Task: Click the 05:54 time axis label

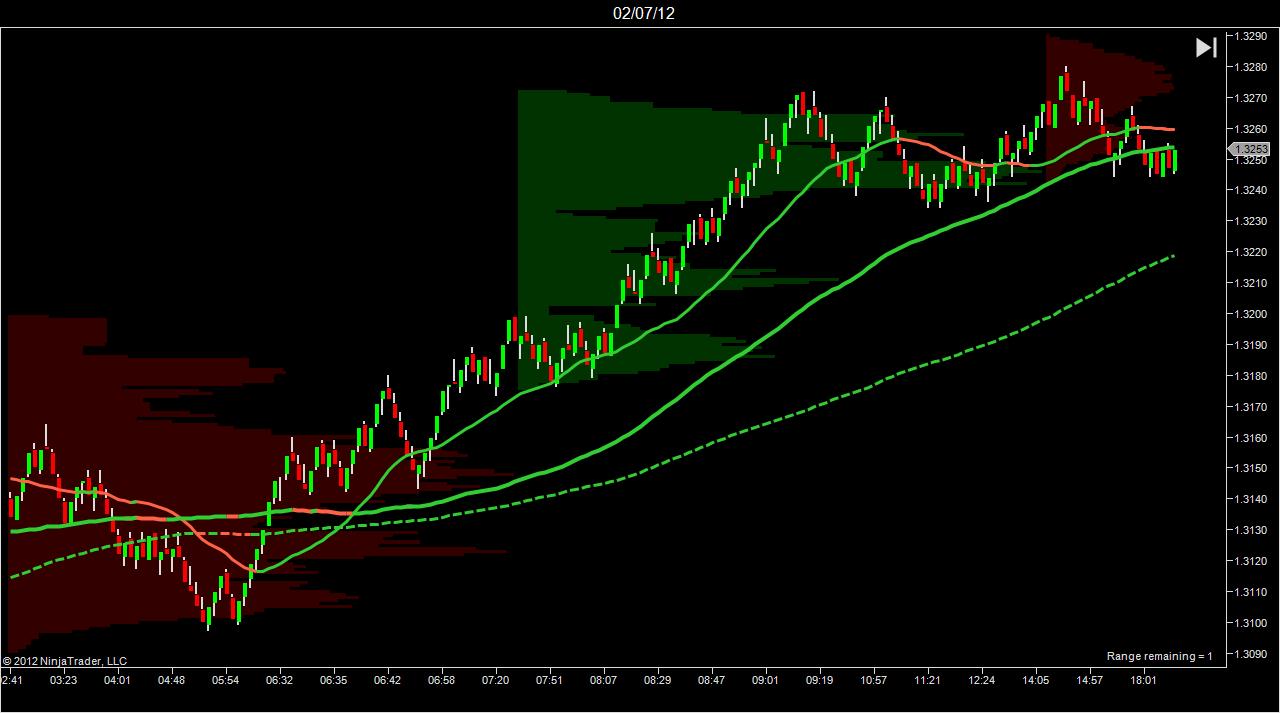Action: [225, 680]
